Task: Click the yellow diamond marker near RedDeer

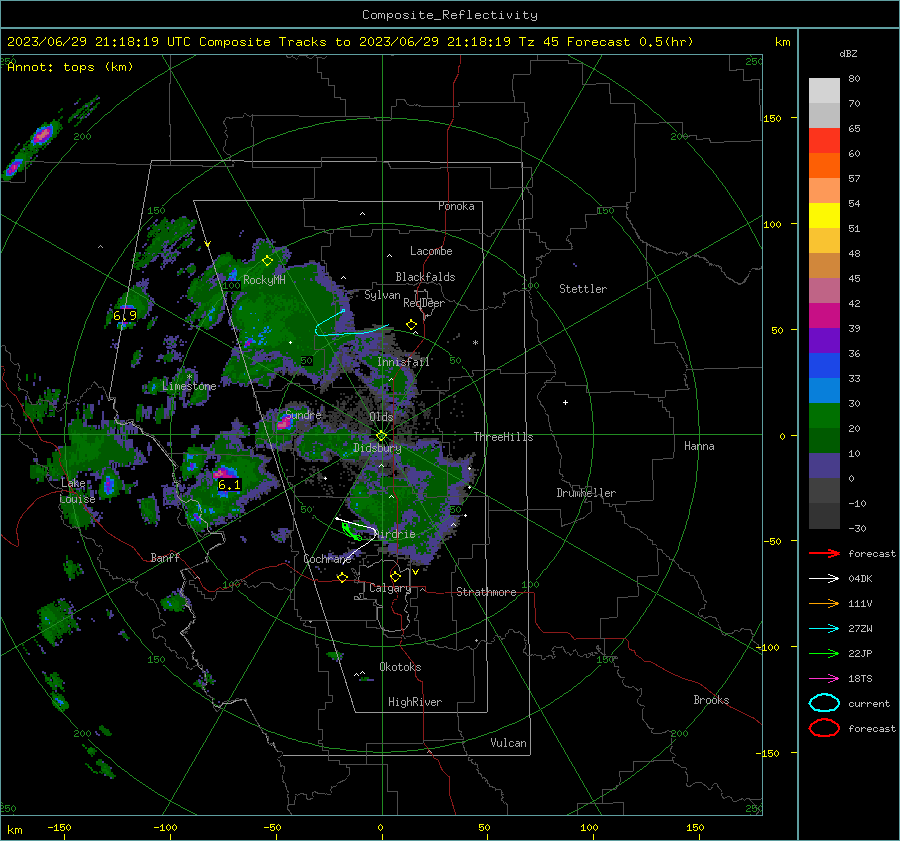Action: pyautogui.click(x=411, y=325)
